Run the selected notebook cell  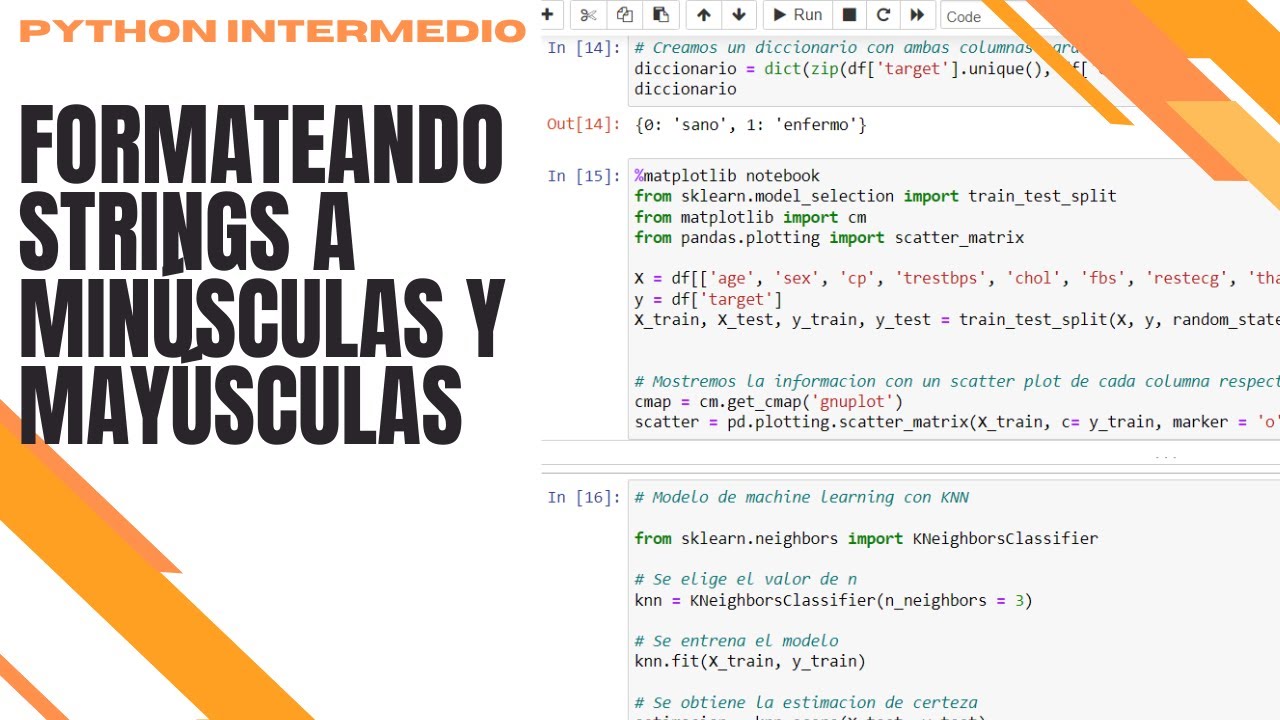coord(797,15)
